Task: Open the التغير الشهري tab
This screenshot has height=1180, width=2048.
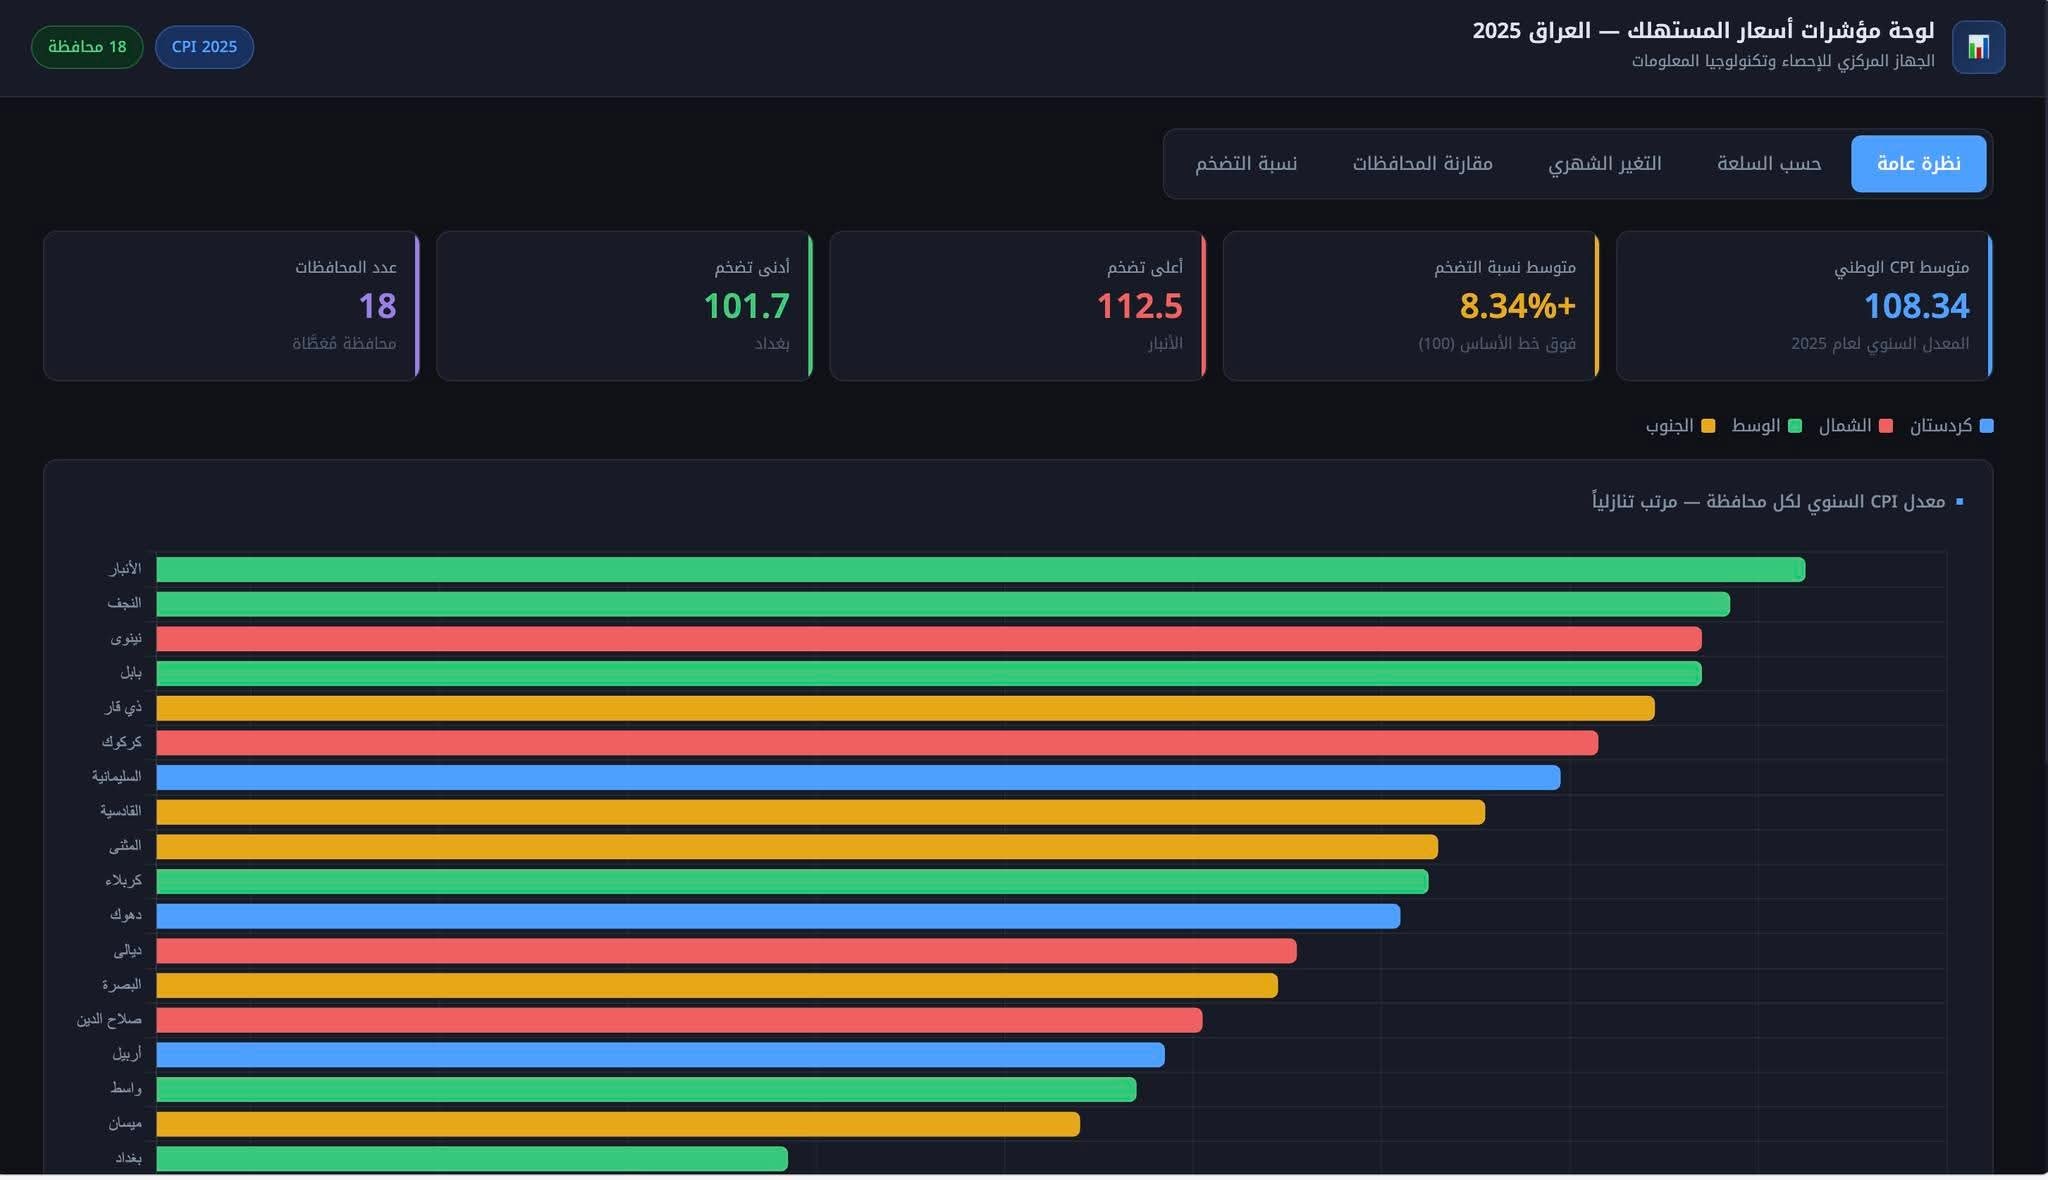Action: [x=1604, y=164]
